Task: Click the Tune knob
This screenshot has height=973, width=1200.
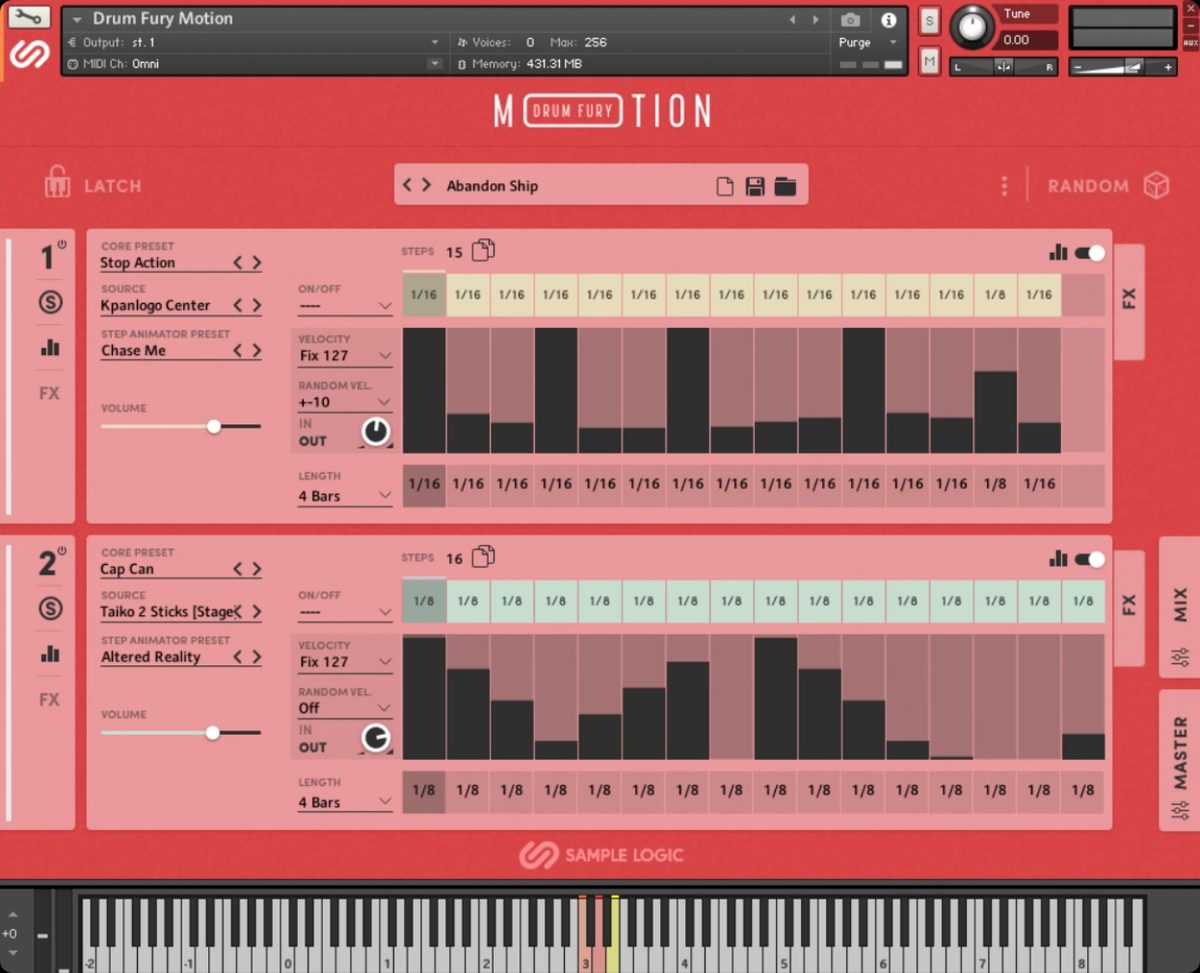Action: click(x=973, y=27)
